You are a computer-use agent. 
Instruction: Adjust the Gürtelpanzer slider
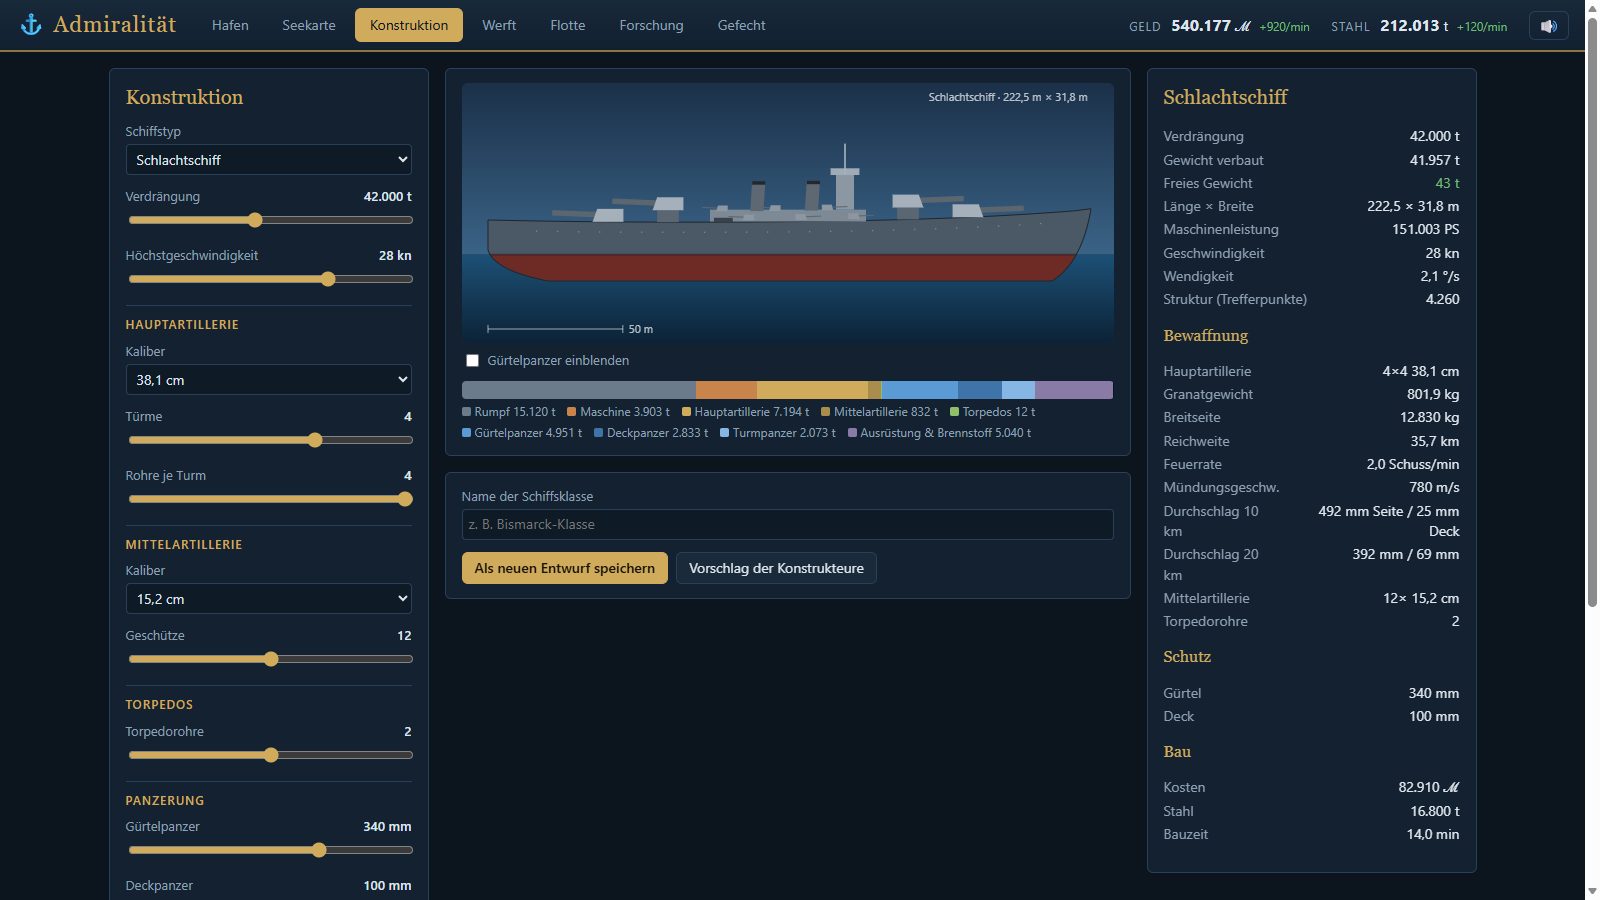270,850
